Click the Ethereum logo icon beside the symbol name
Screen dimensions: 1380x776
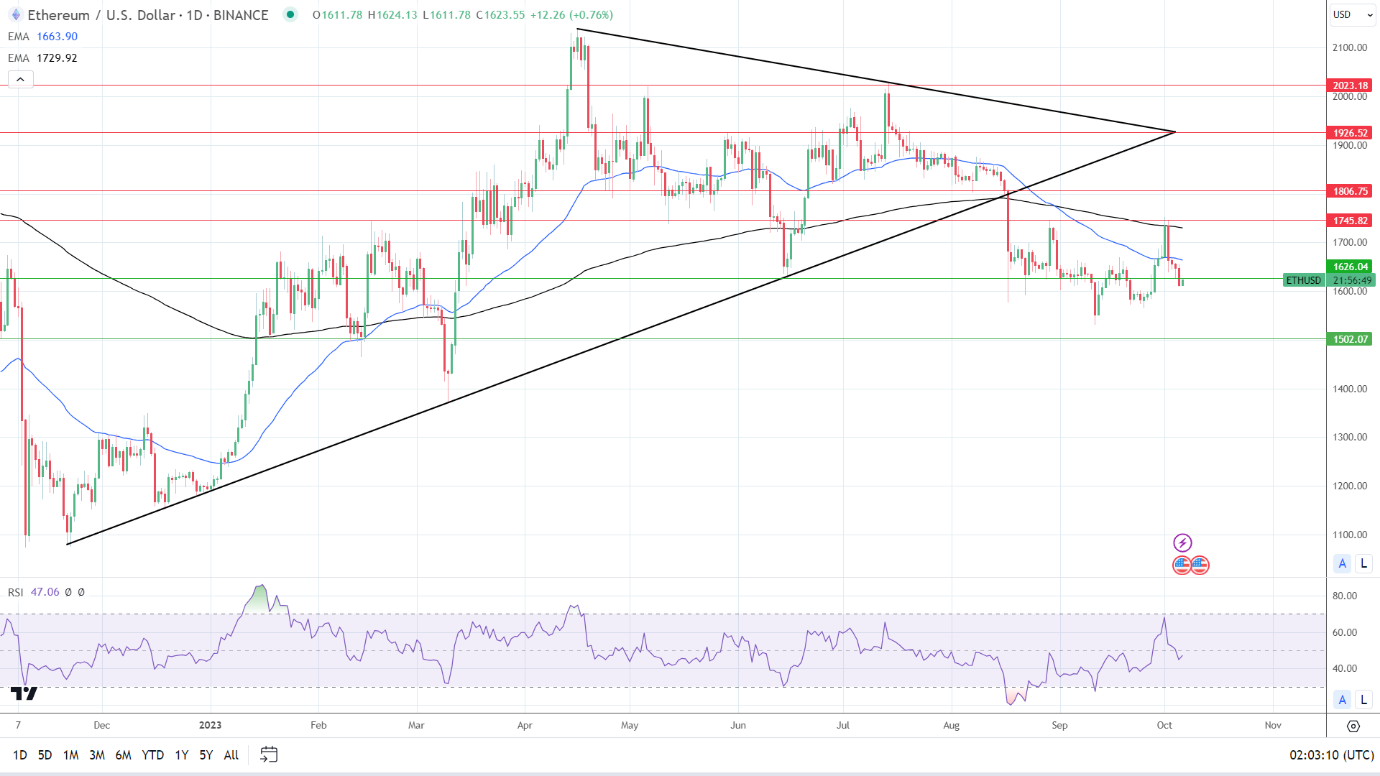(x=16, y=14)
